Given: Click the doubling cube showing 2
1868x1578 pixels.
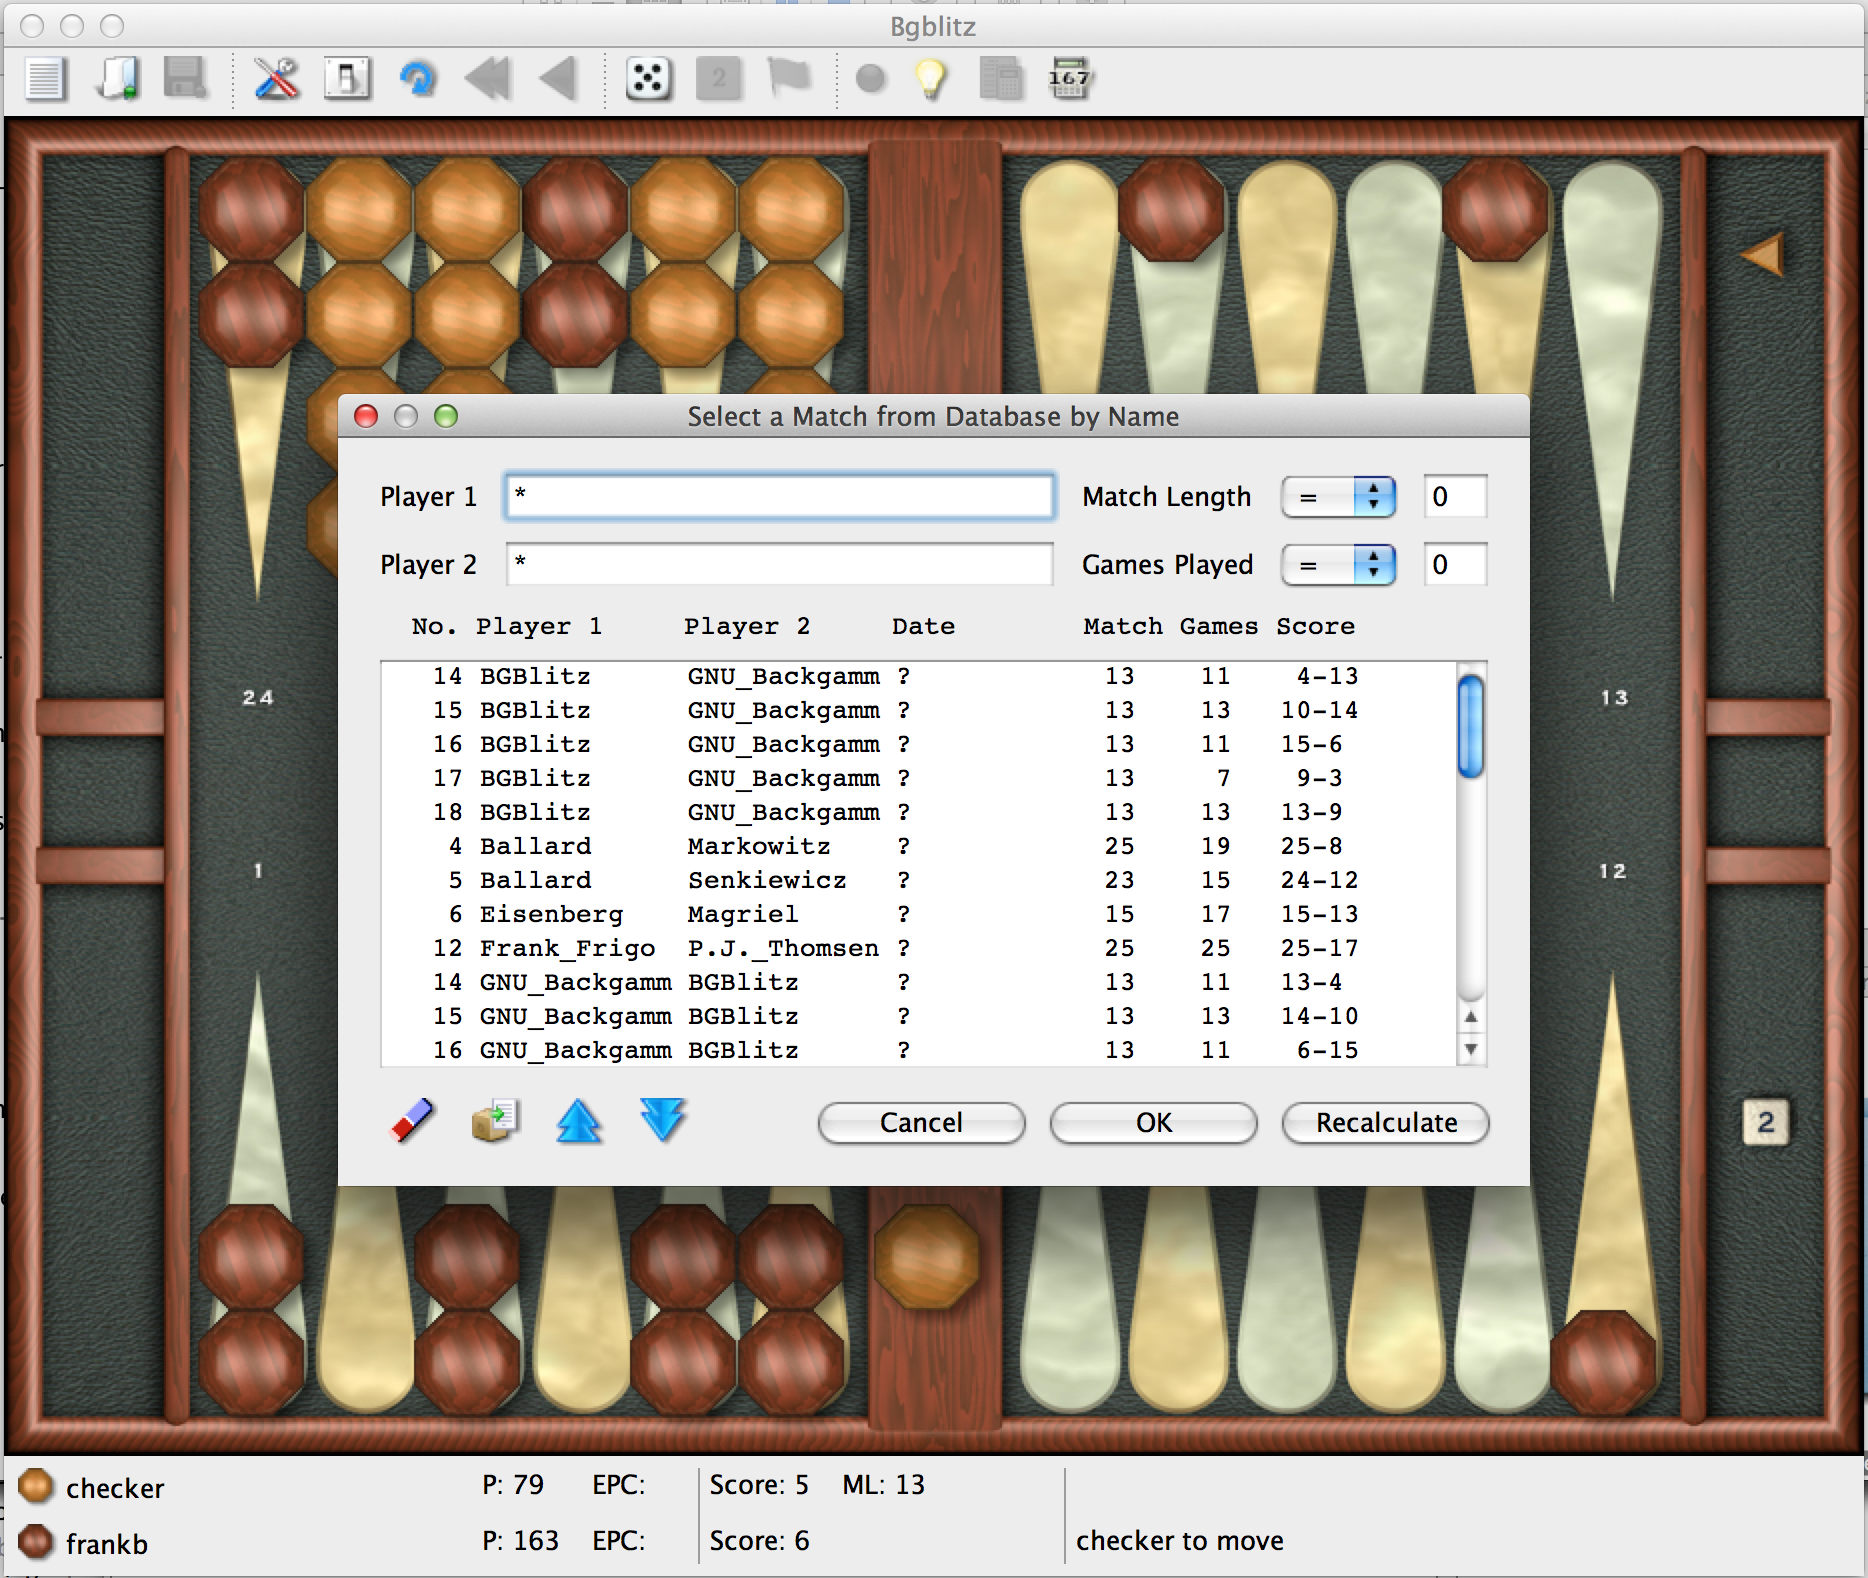Looking at the screenshot, I should point(1766,1122).
